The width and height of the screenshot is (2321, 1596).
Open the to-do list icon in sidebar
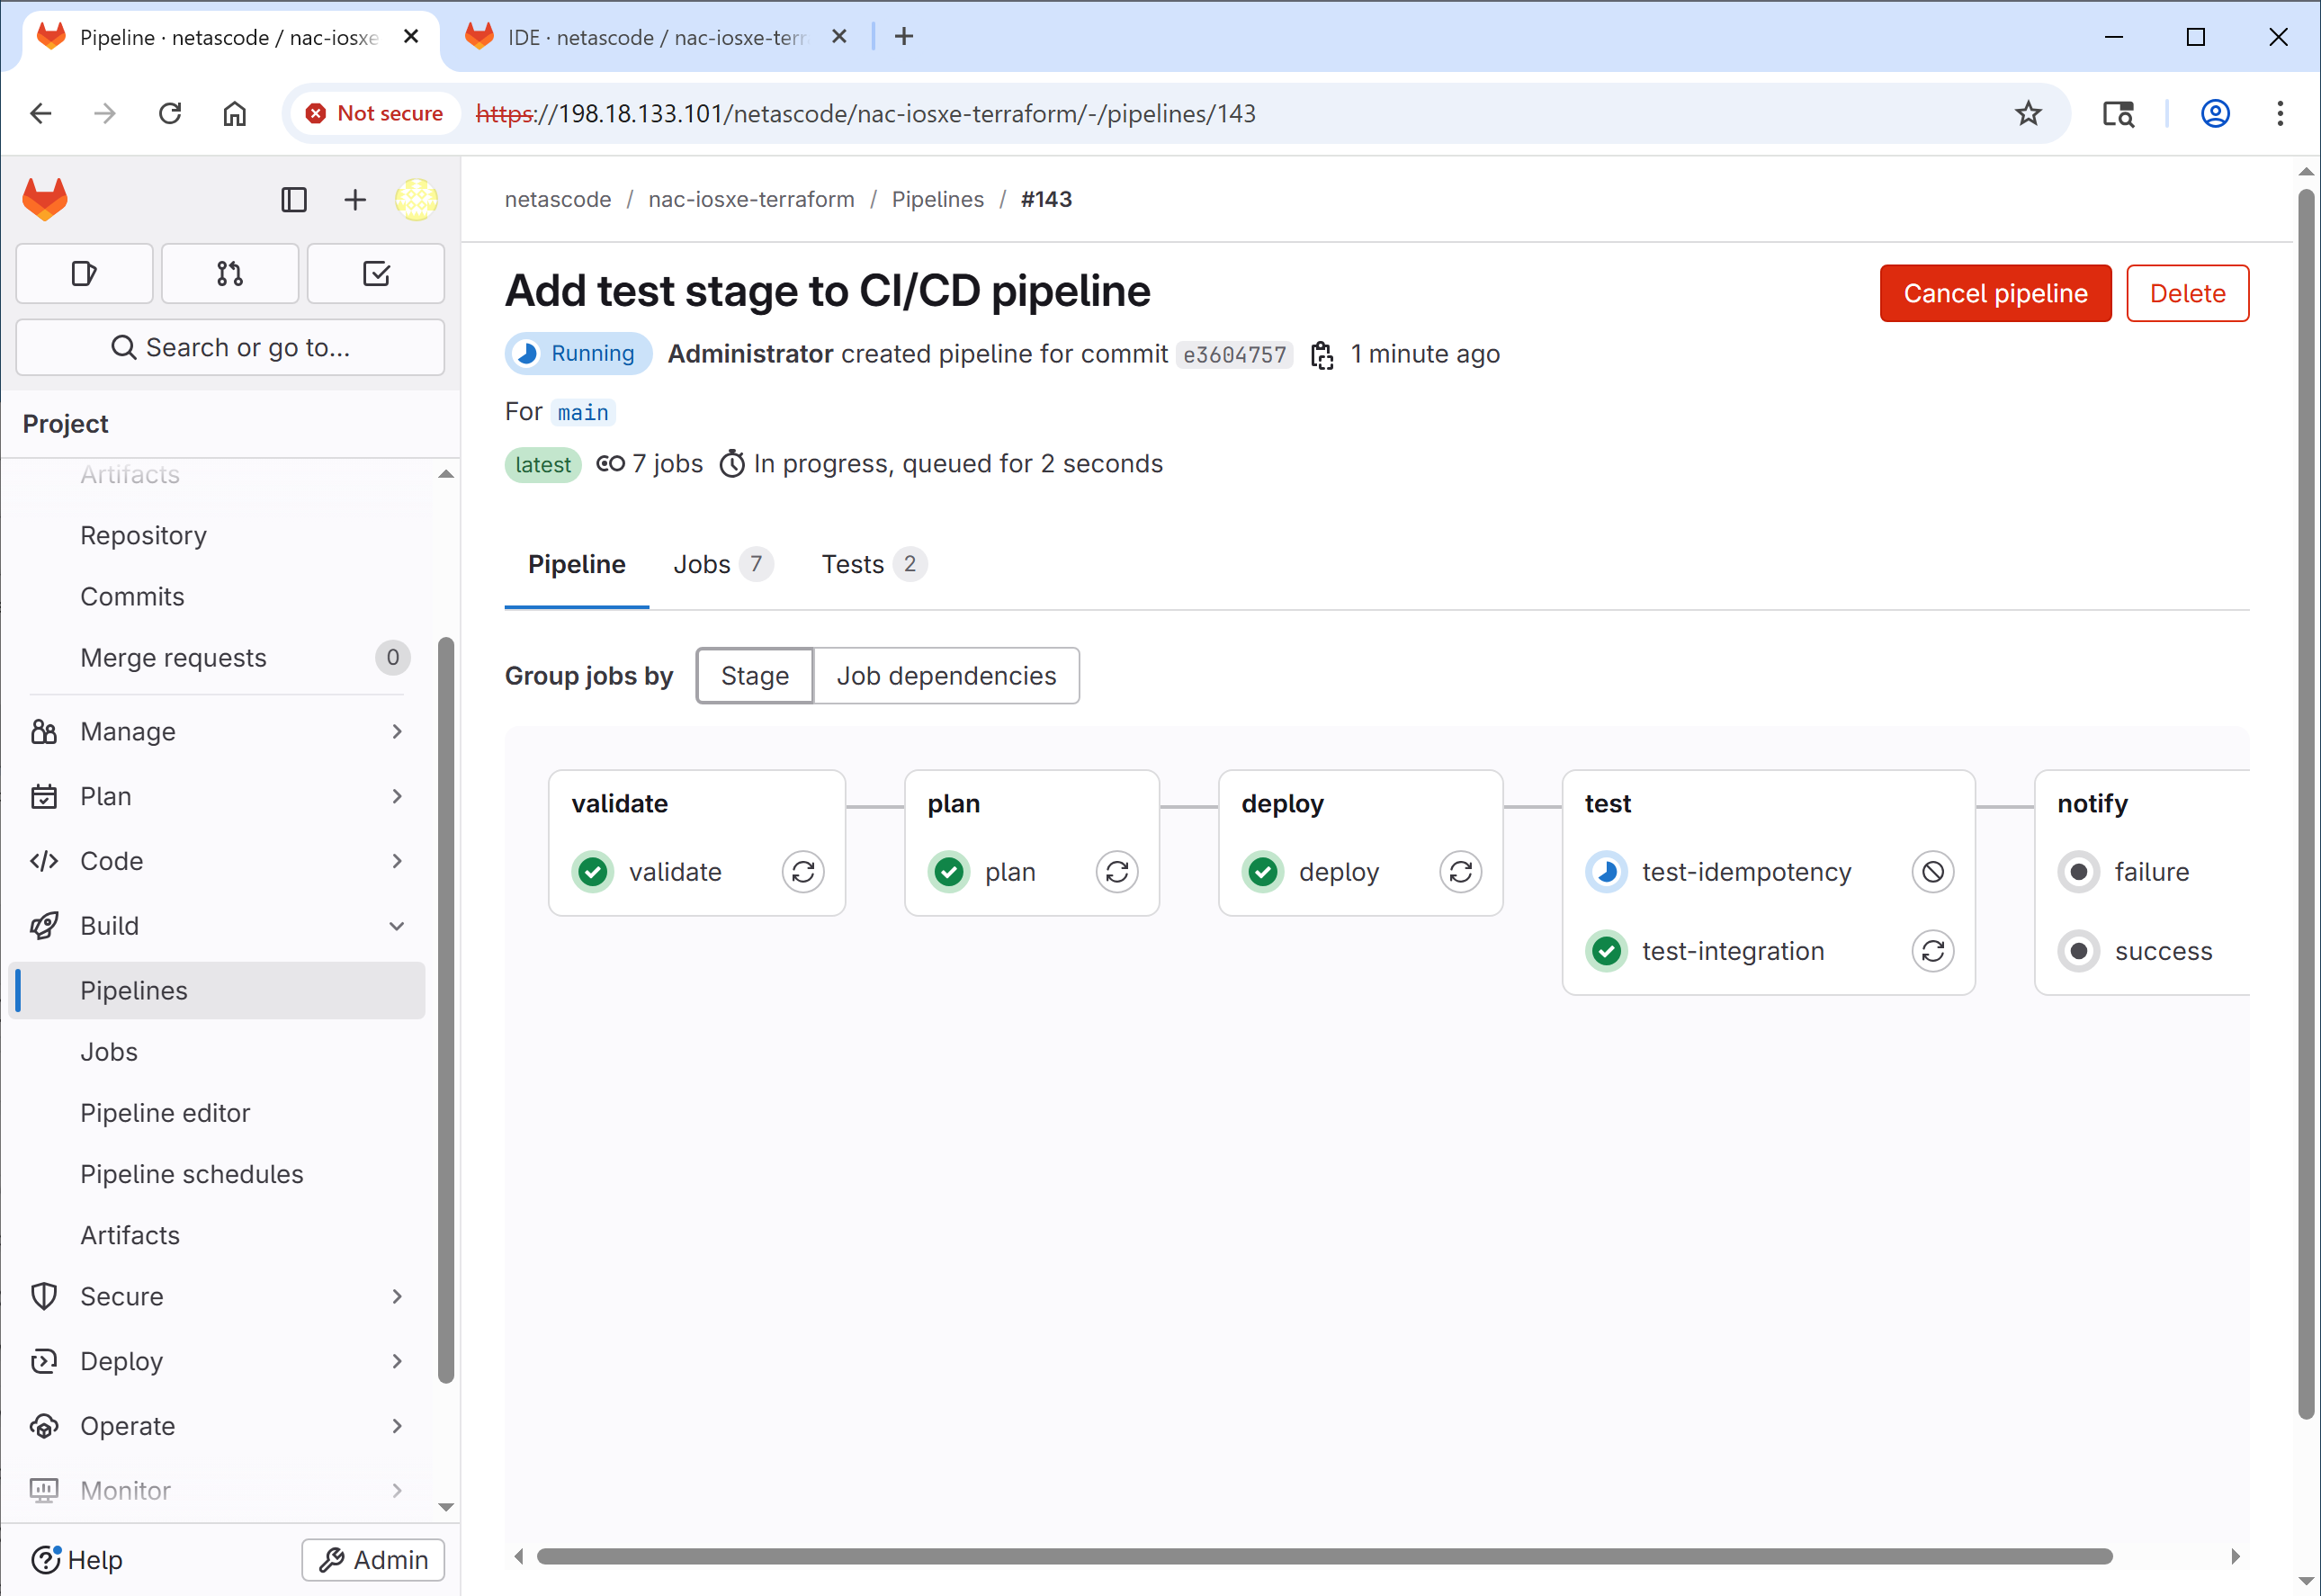coord(376,273)
